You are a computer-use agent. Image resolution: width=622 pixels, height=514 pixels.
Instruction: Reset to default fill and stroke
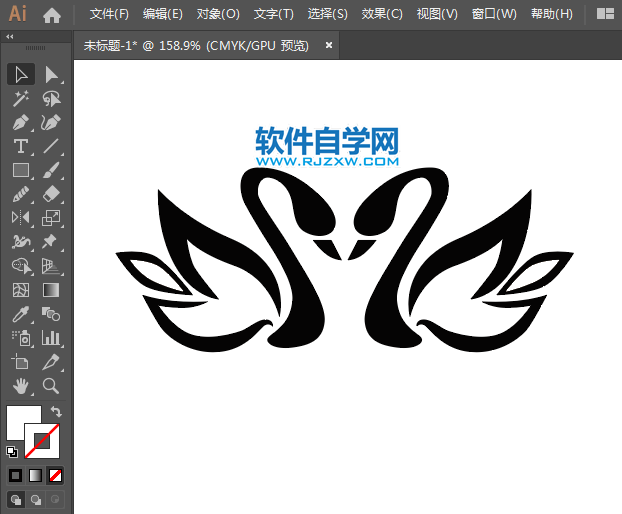click(12, 452)
